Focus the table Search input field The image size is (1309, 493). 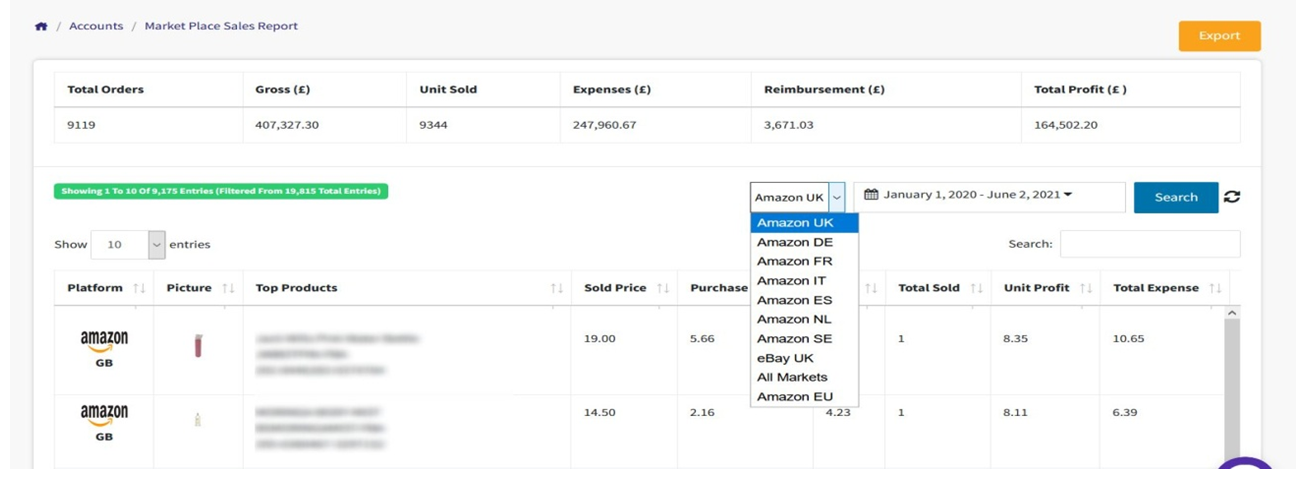1150,244
